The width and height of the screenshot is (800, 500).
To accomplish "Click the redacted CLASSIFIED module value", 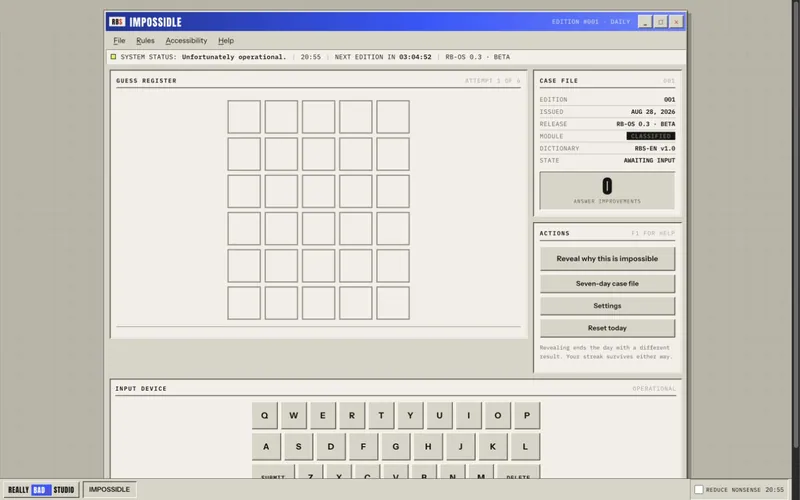I will click(651, 136).
